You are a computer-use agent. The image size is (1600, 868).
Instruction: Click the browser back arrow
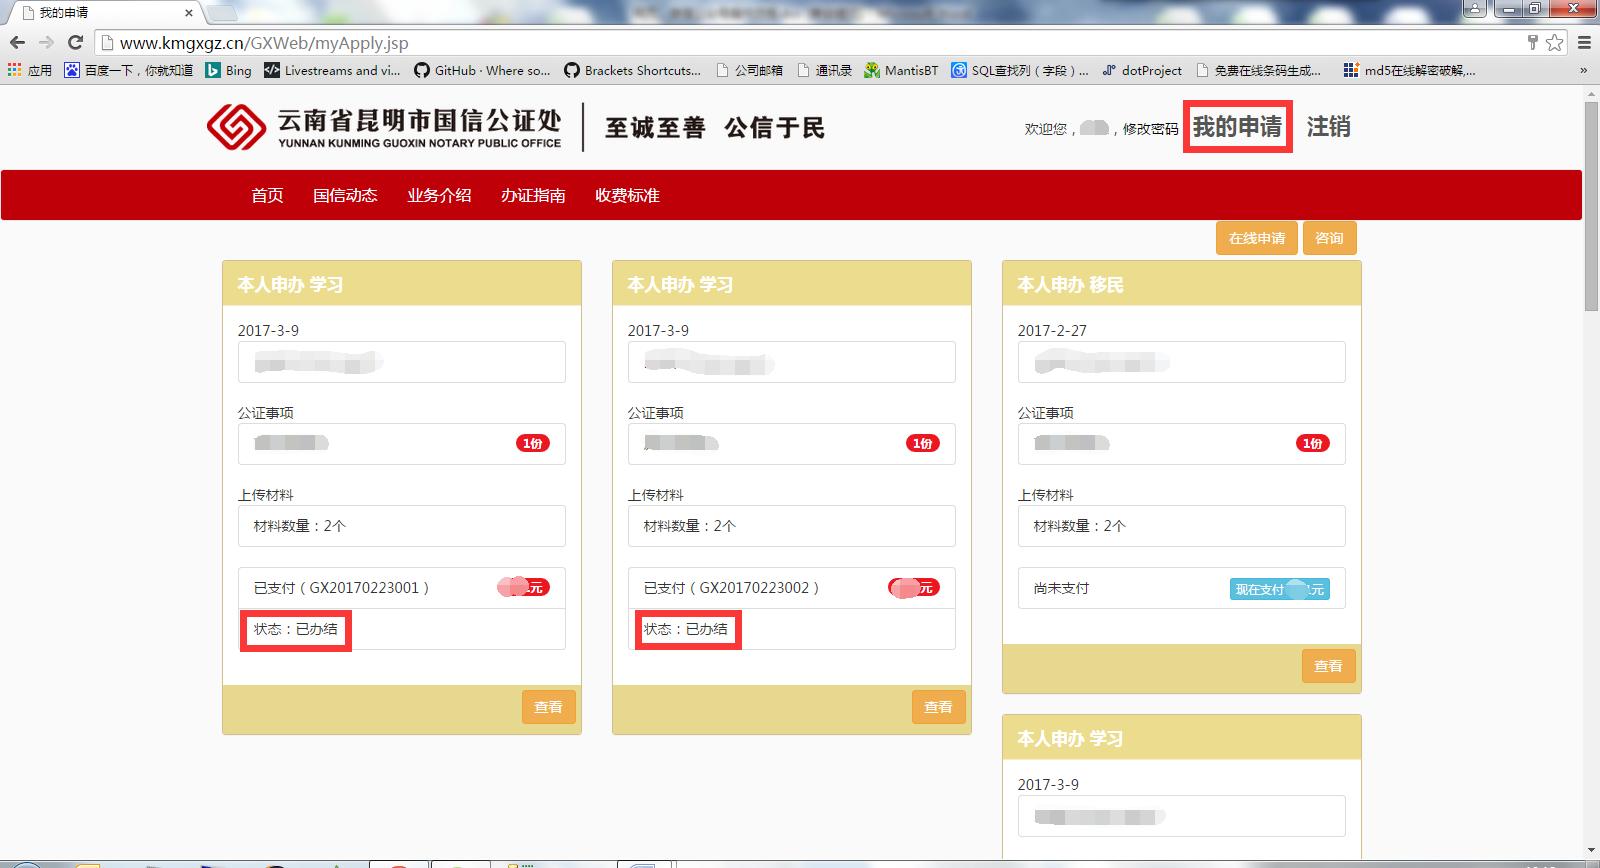click(x=17, y=42)
